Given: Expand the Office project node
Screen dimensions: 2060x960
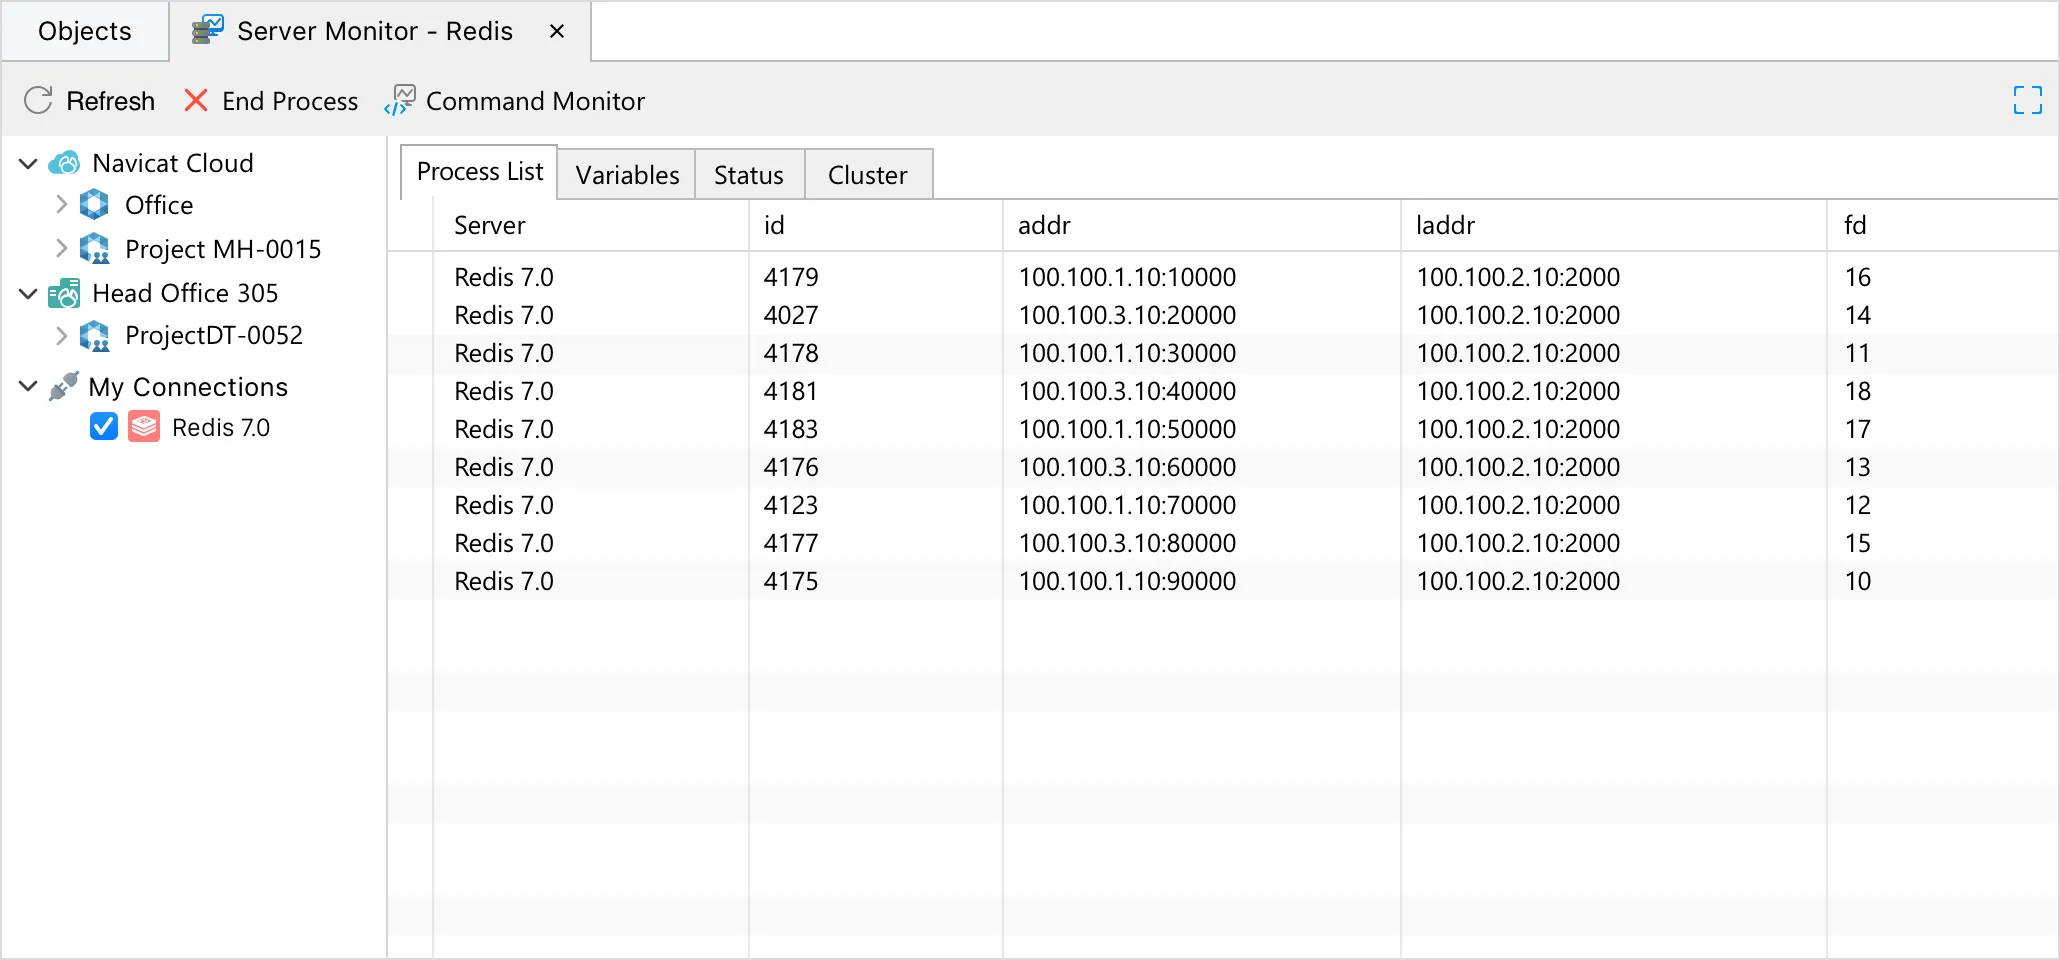Looking at the screenshot, I should (61, 204).
